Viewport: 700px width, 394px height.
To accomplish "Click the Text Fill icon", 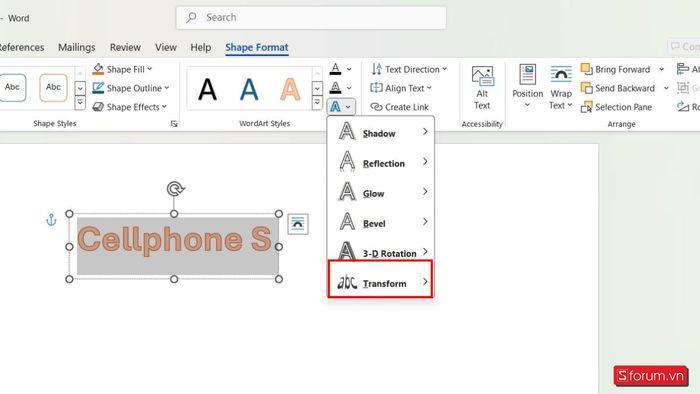I will 335,69.
